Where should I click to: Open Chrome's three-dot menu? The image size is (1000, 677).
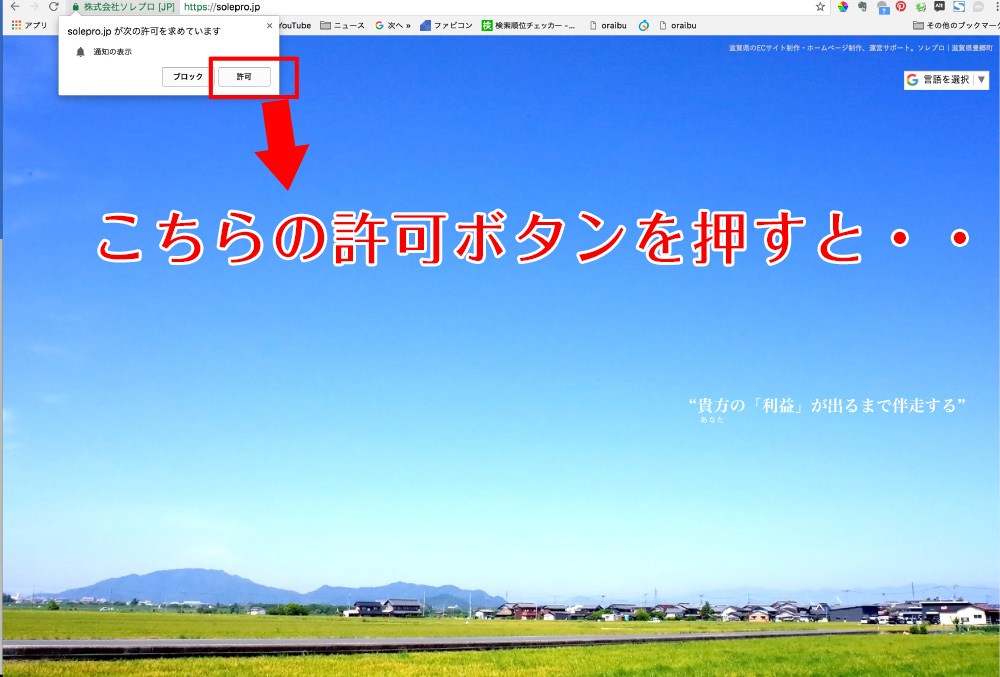coord(995,6)
